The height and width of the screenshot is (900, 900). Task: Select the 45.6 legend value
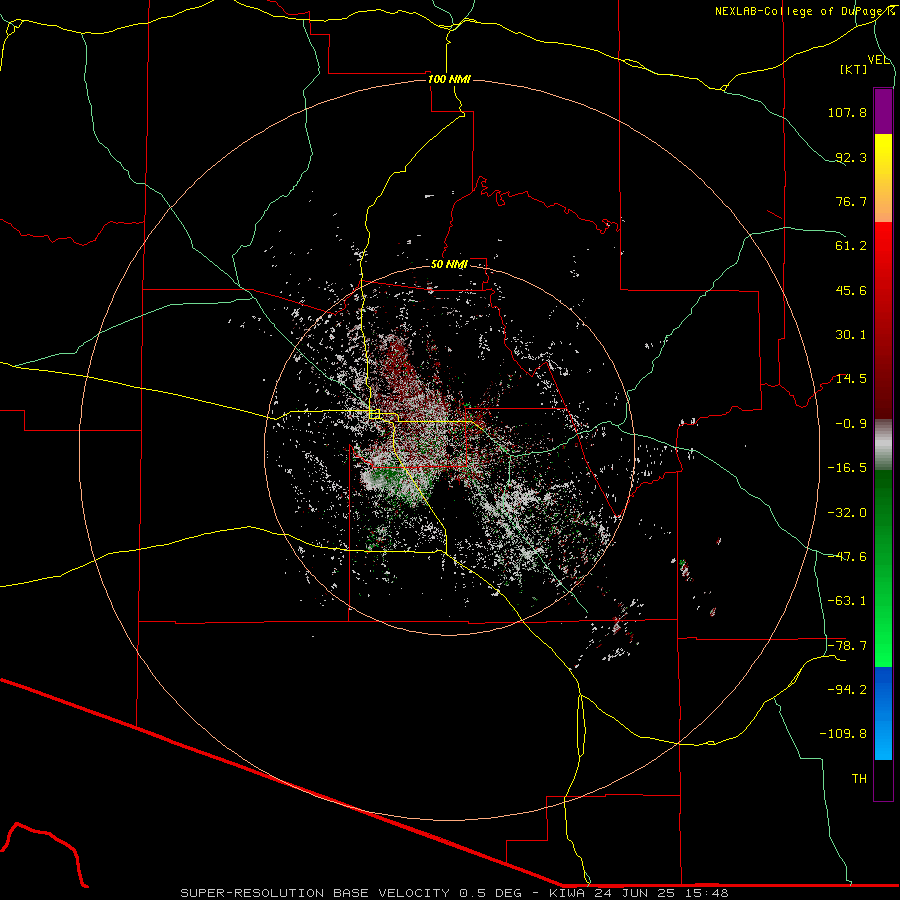click(851, 290)
